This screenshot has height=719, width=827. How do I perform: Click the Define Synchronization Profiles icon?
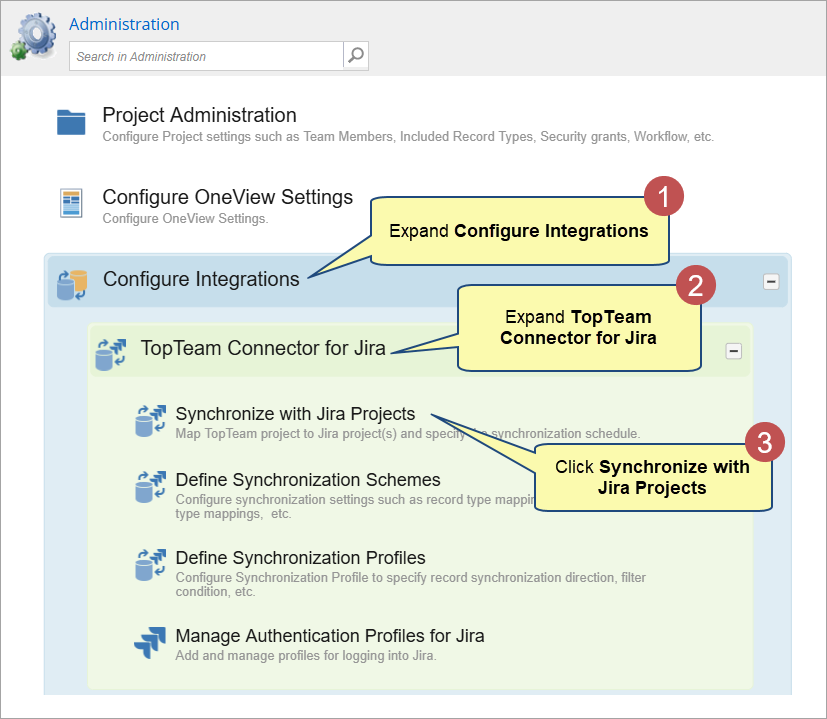coord(150,565)
